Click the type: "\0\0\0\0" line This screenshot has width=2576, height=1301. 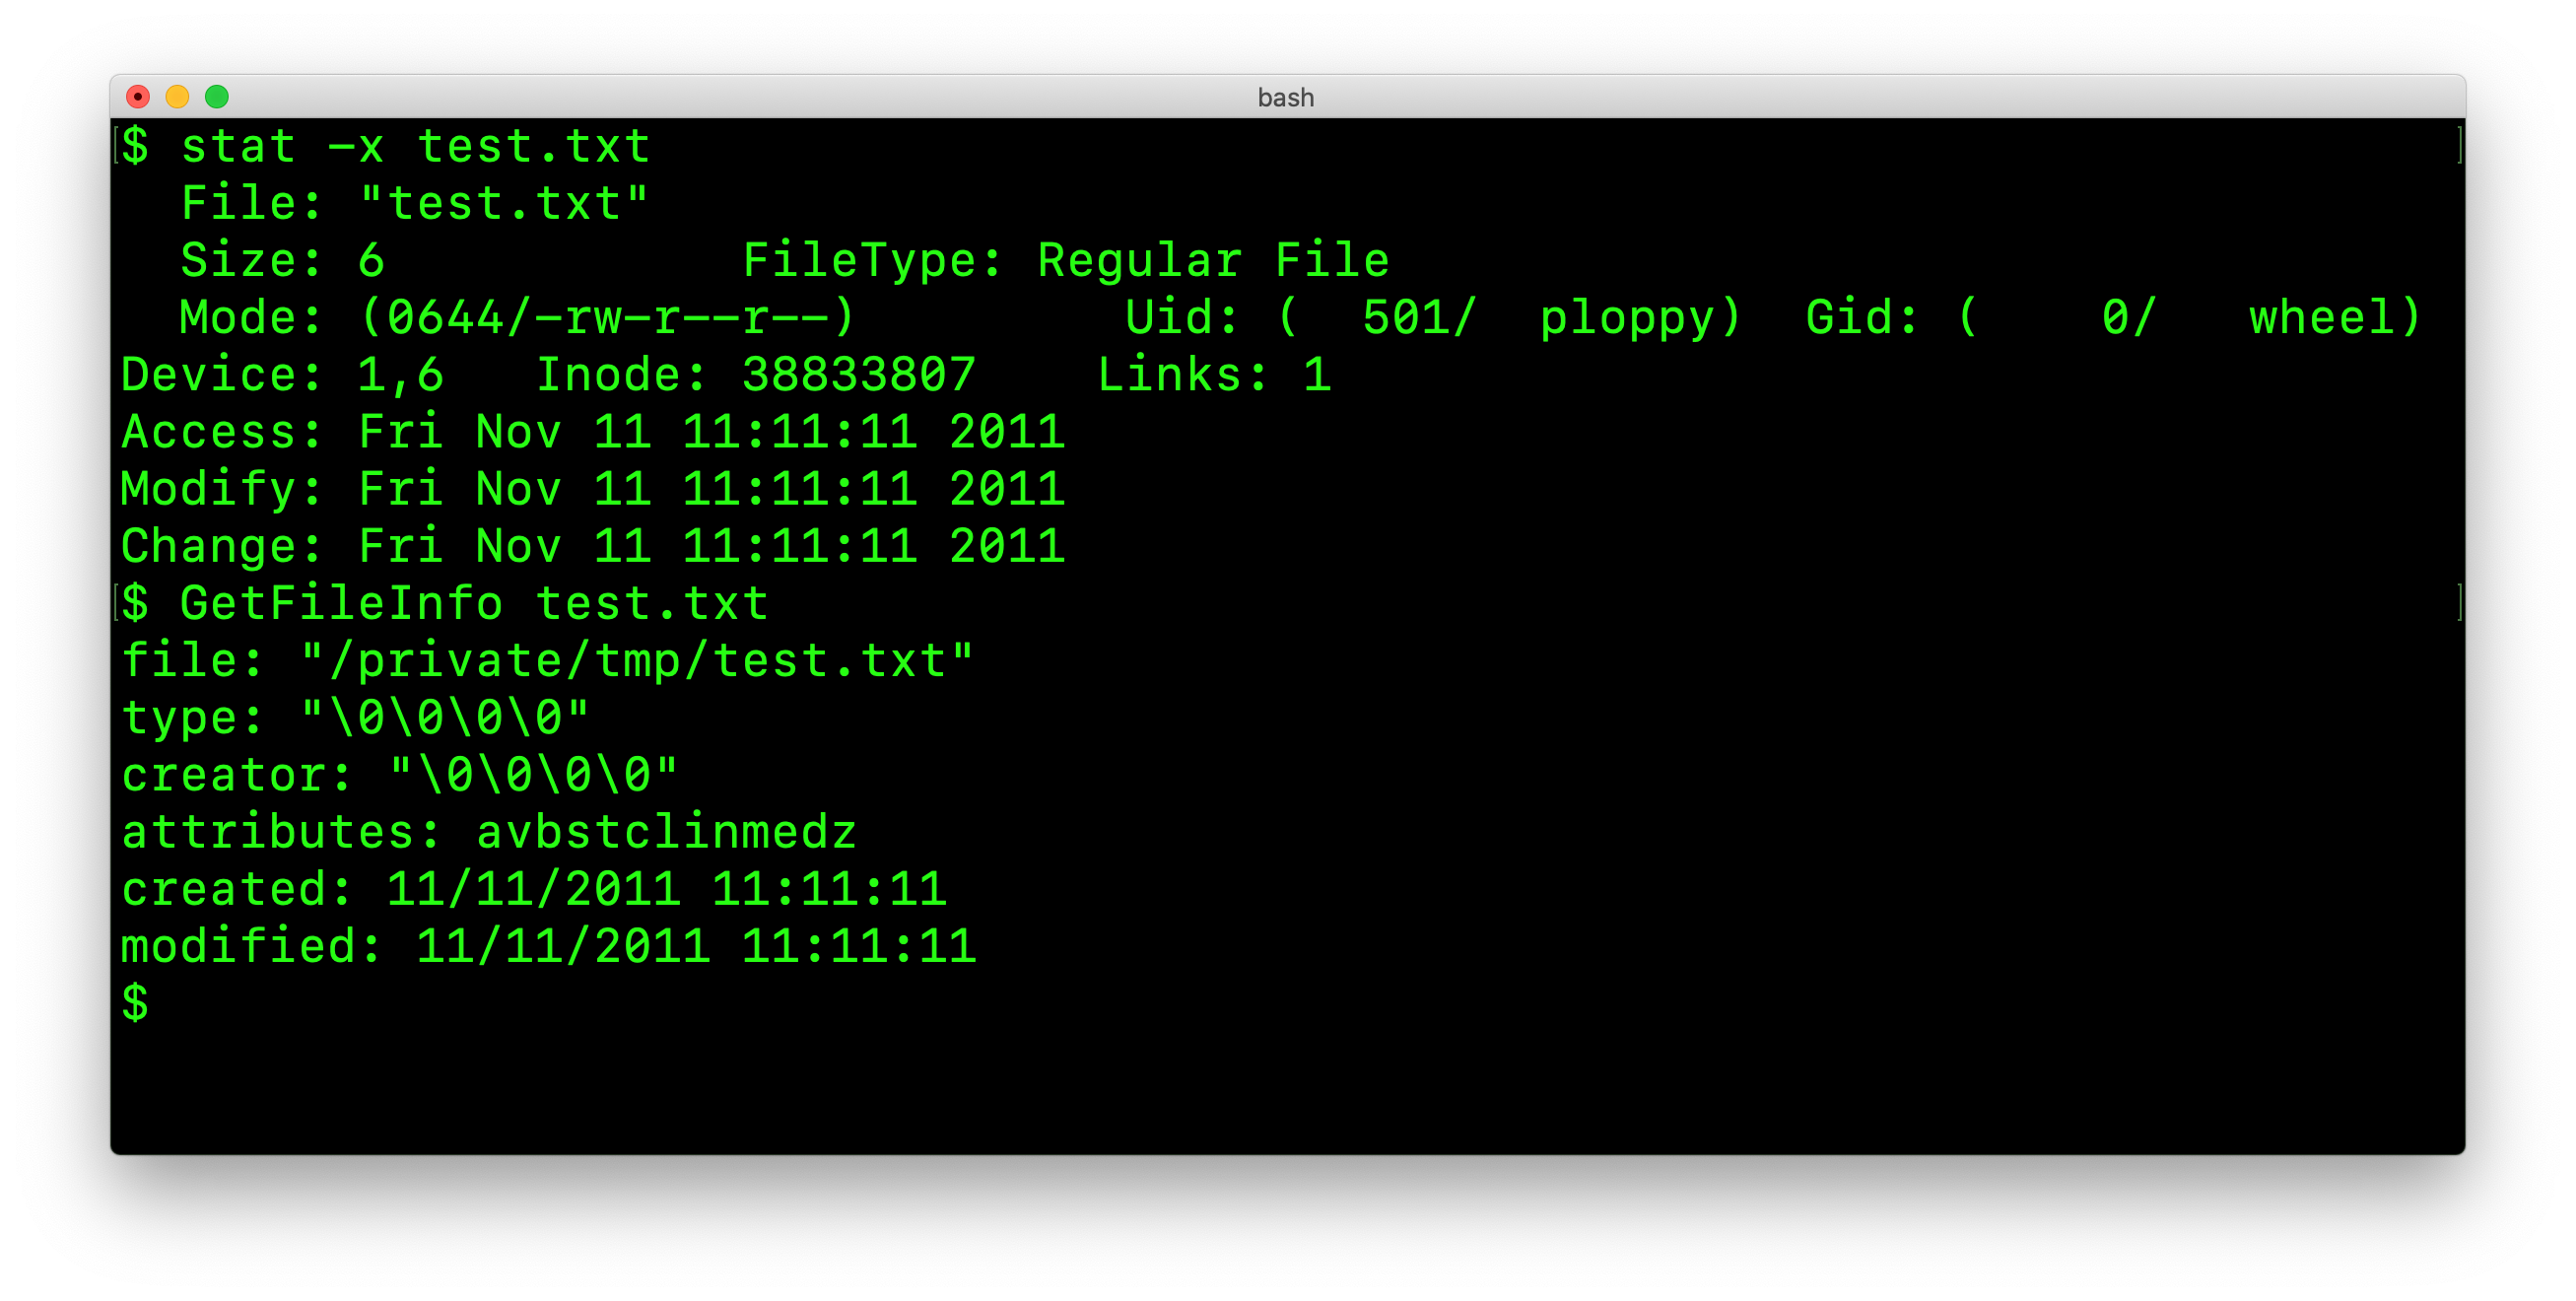[x=356, y=718]
